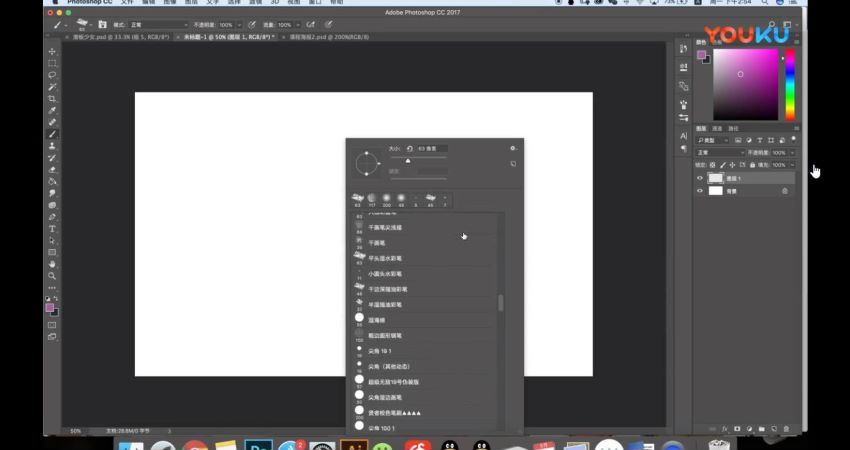Screen dimensions: 850x450
Task: Select the Type (T) tool
Action: coord(52,229)
